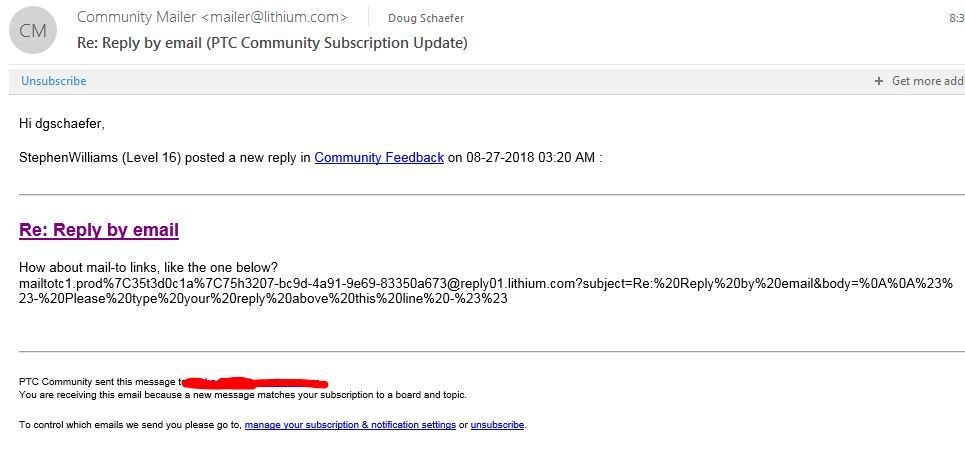Click the email subject line in the header
This screenshot has width=965, height=469.
pyautogui.click(x=272, y=43)
